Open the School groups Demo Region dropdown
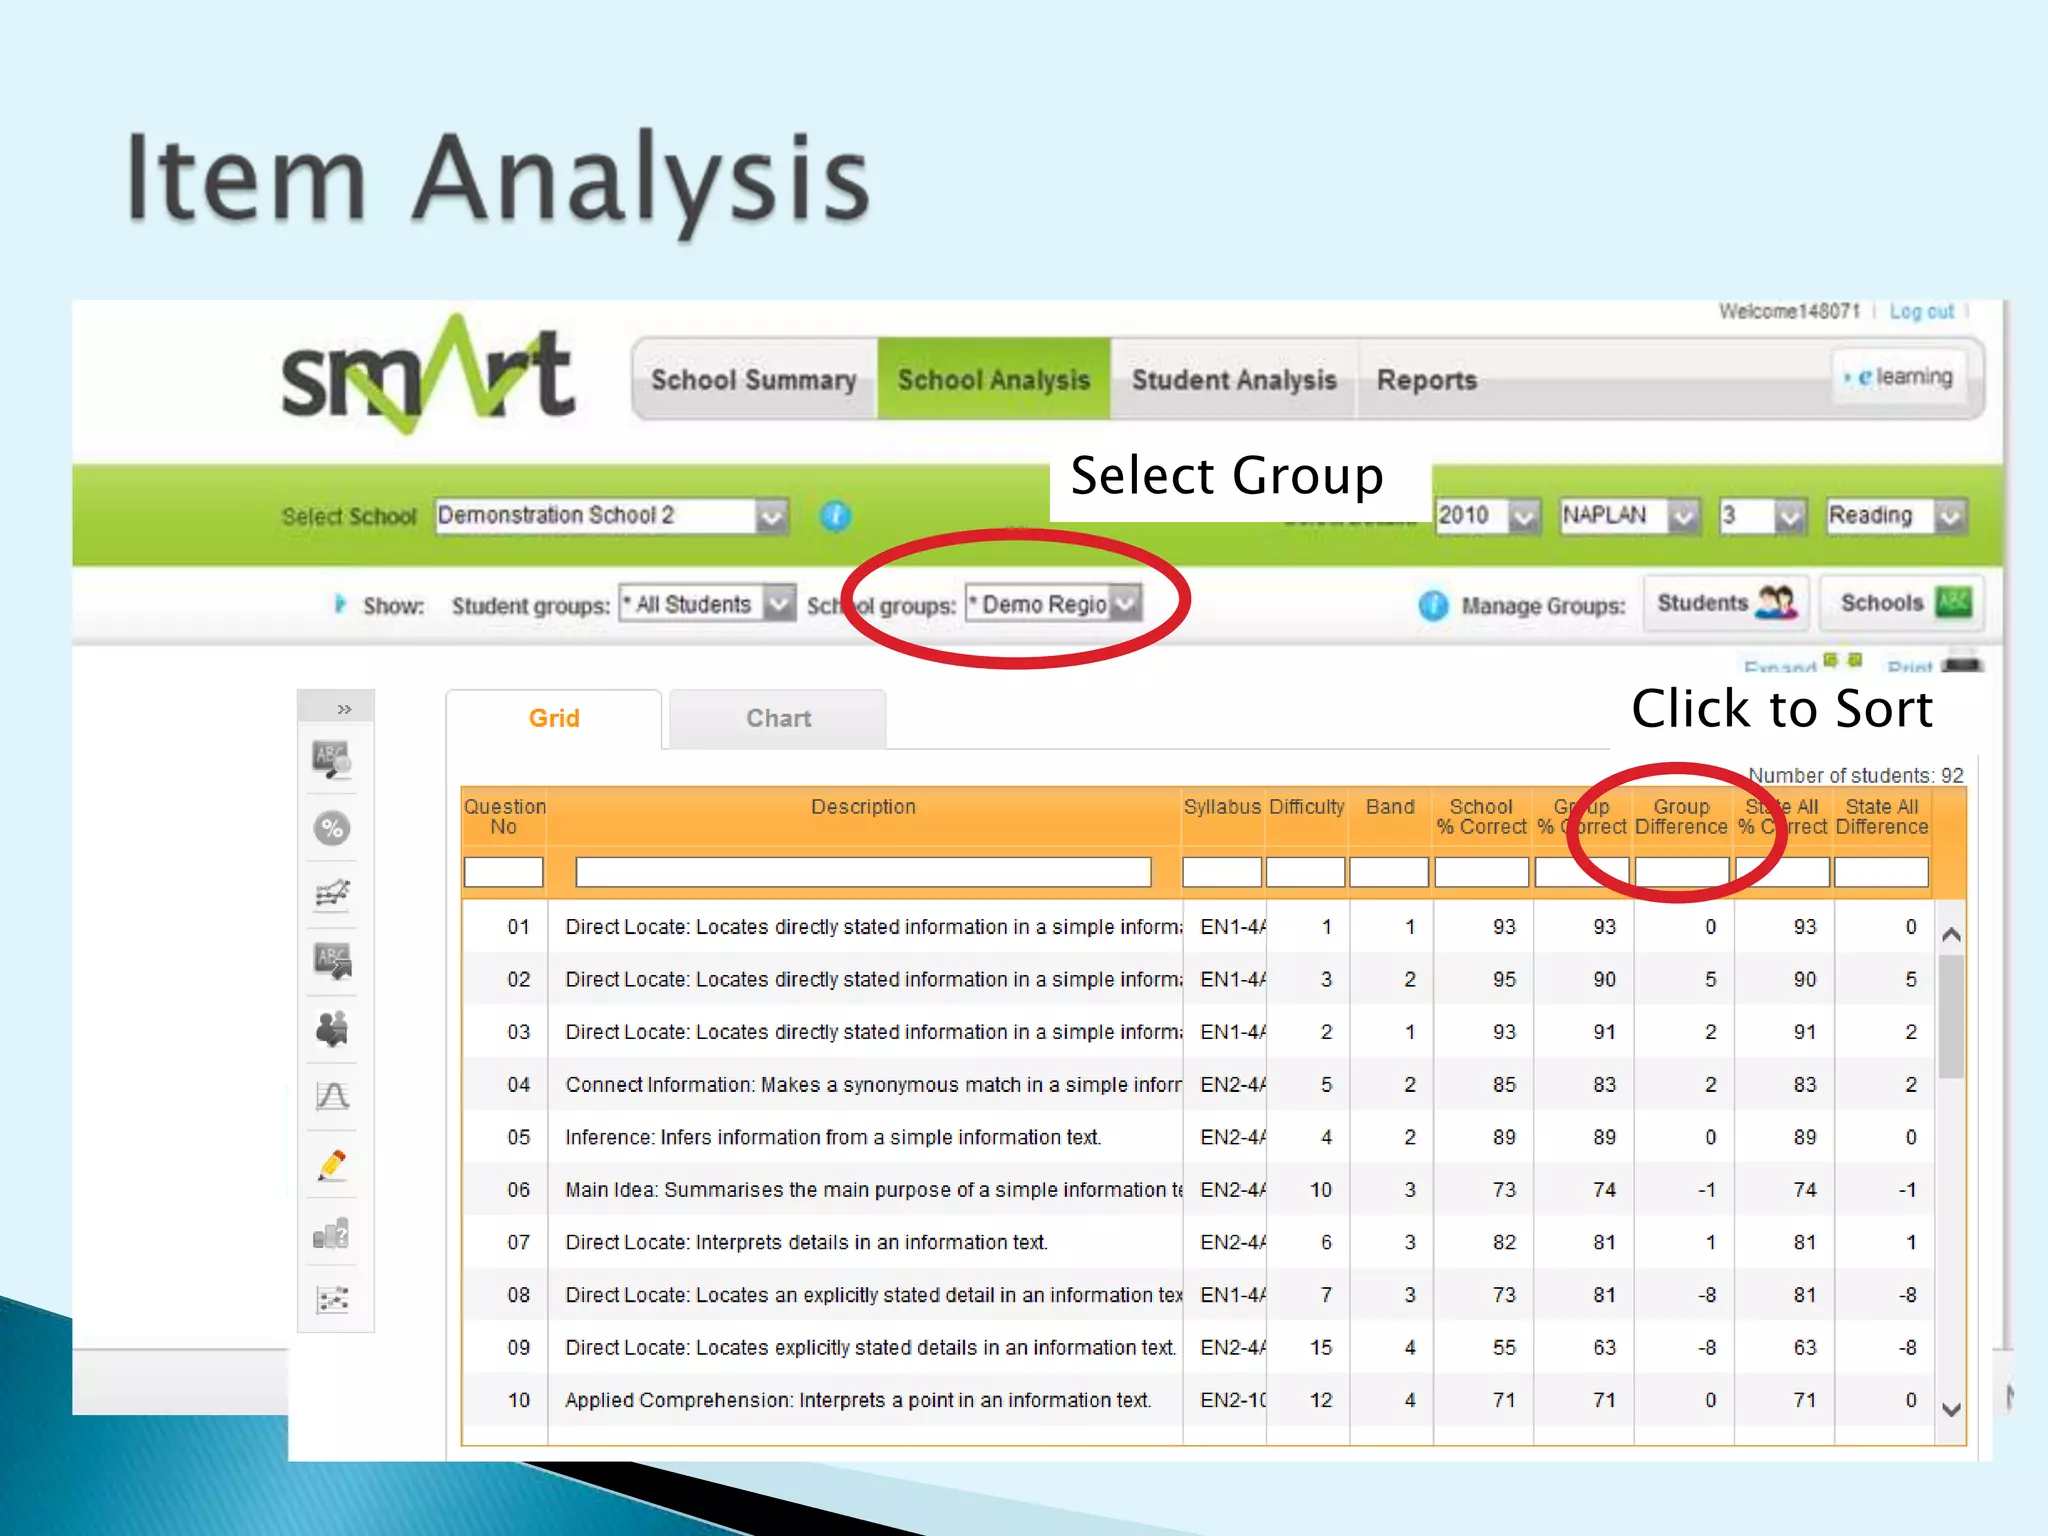The image size is (2048, 1536). tap(1053, 604)
